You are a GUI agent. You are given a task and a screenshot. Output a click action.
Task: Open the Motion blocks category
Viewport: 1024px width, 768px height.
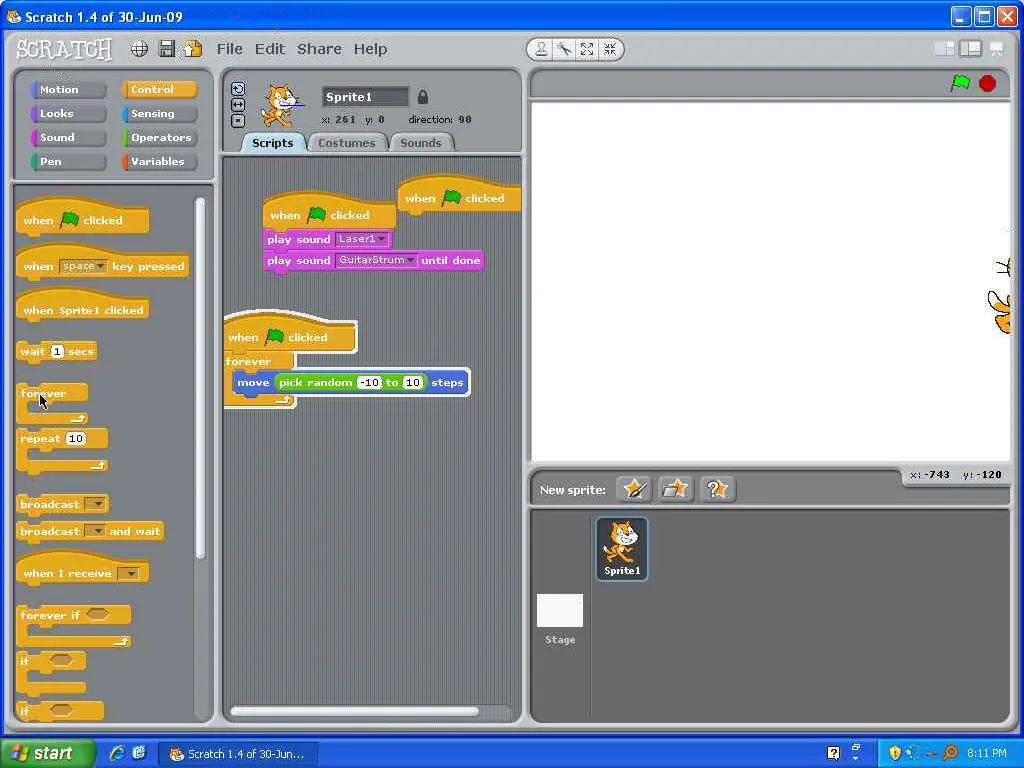[x=68, y=89]
